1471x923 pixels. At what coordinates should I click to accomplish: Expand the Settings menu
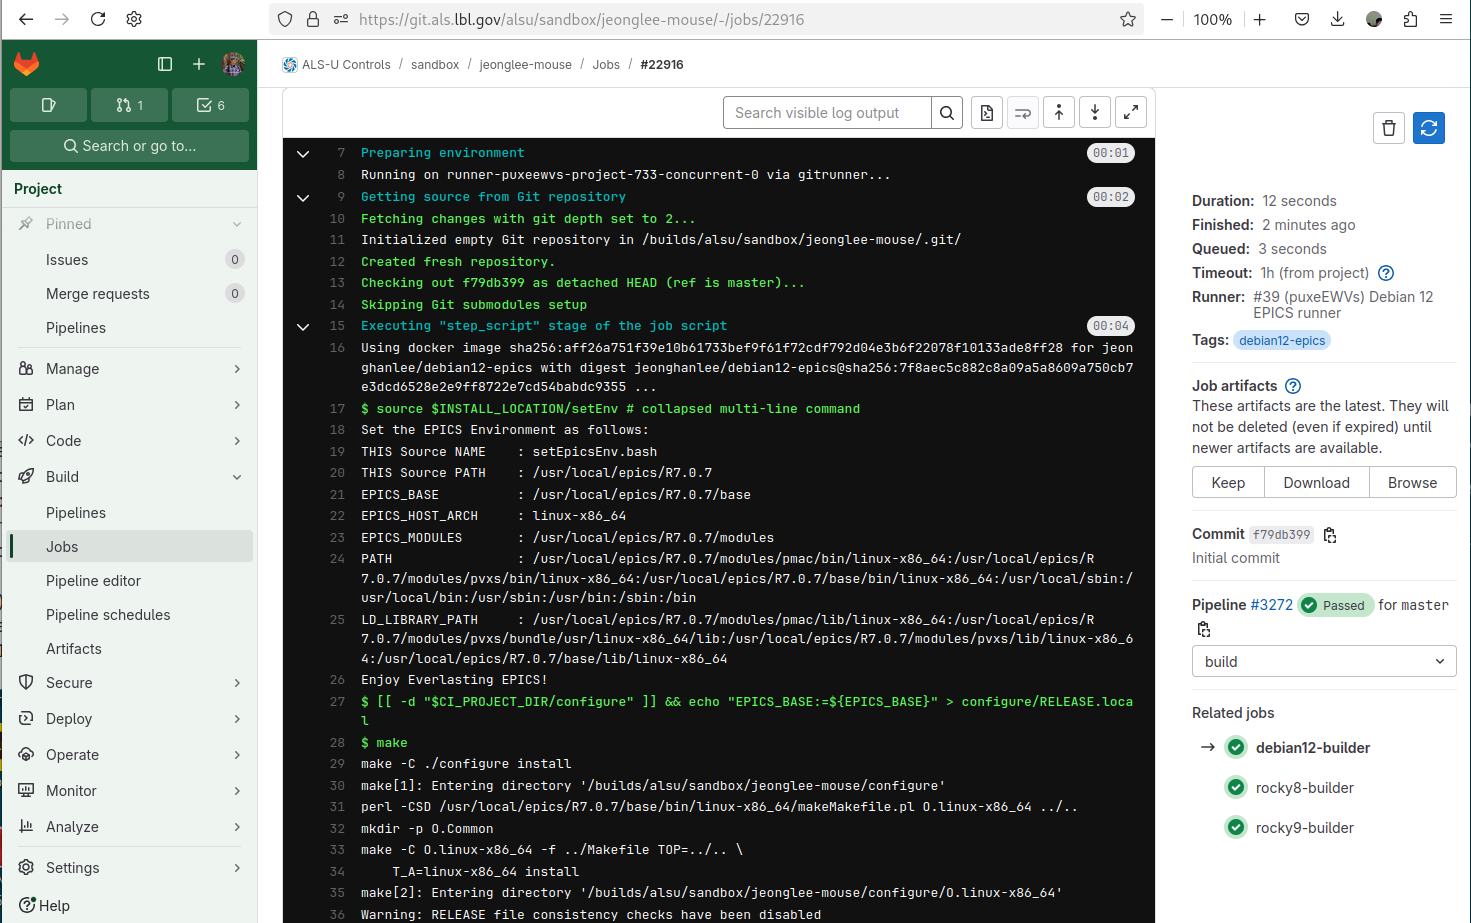point(130,868)
